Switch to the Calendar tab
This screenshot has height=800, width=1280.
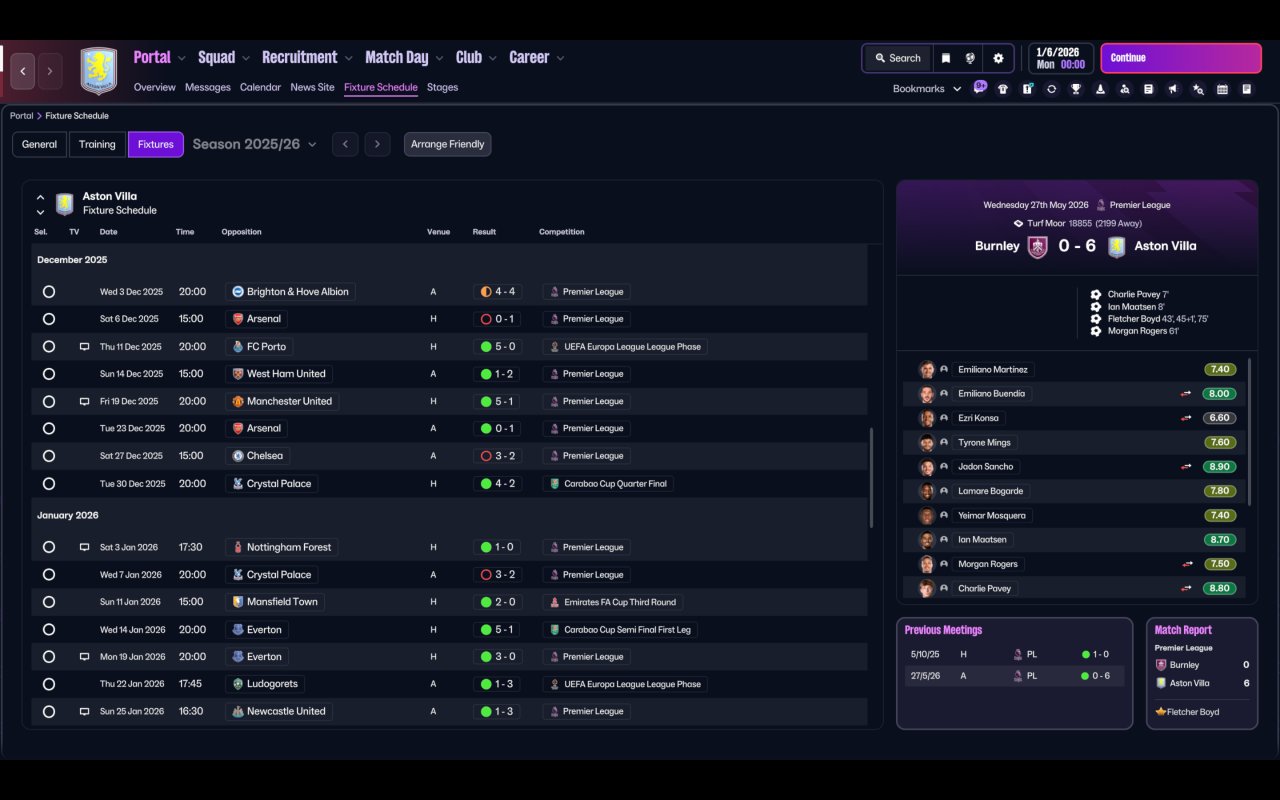click(x=260, y=87)
